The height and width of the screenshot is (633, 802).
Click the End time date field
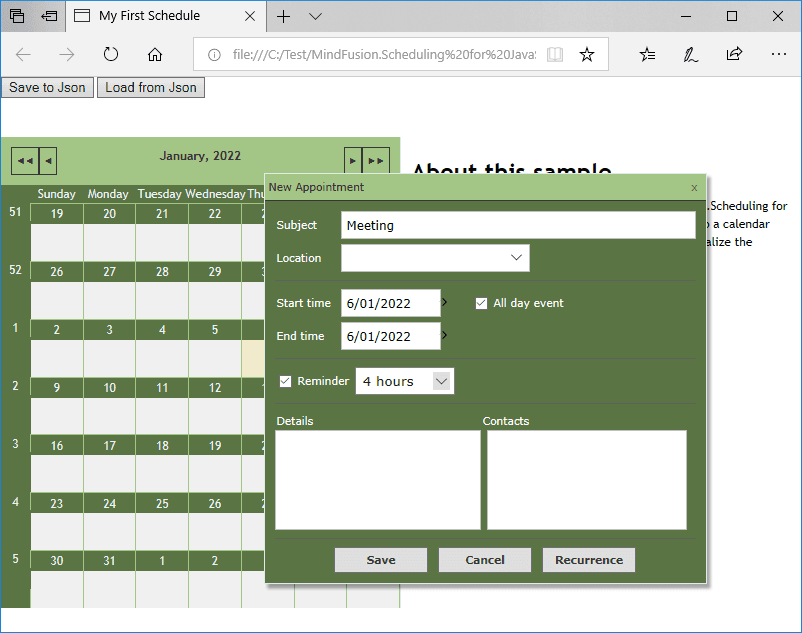(391, 336)
